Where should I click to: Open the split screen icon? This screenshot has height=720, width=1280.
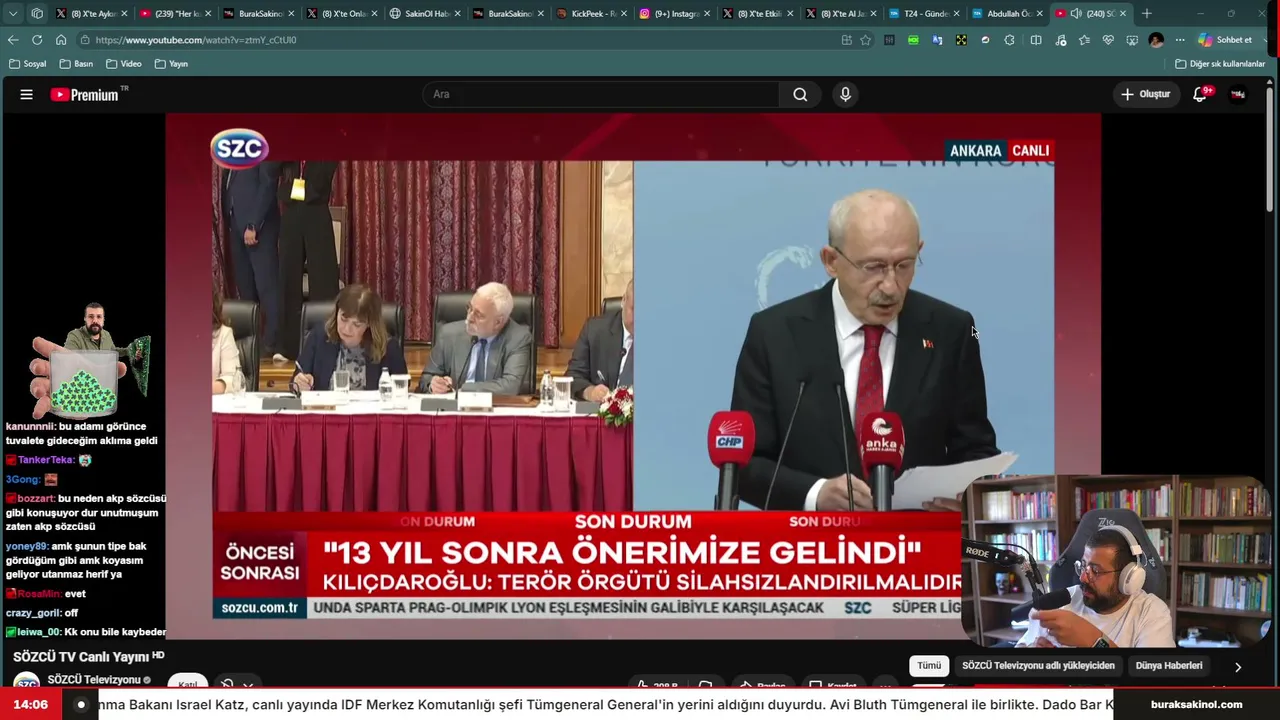[x=1036, y=40]
